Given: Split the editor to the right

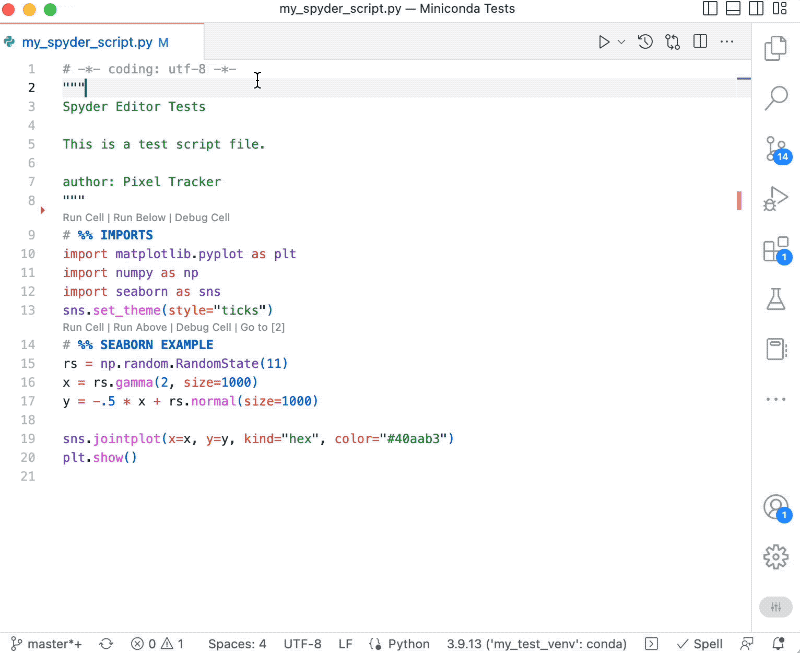Looking at the screenshot, I should click(x=700, y=42).
